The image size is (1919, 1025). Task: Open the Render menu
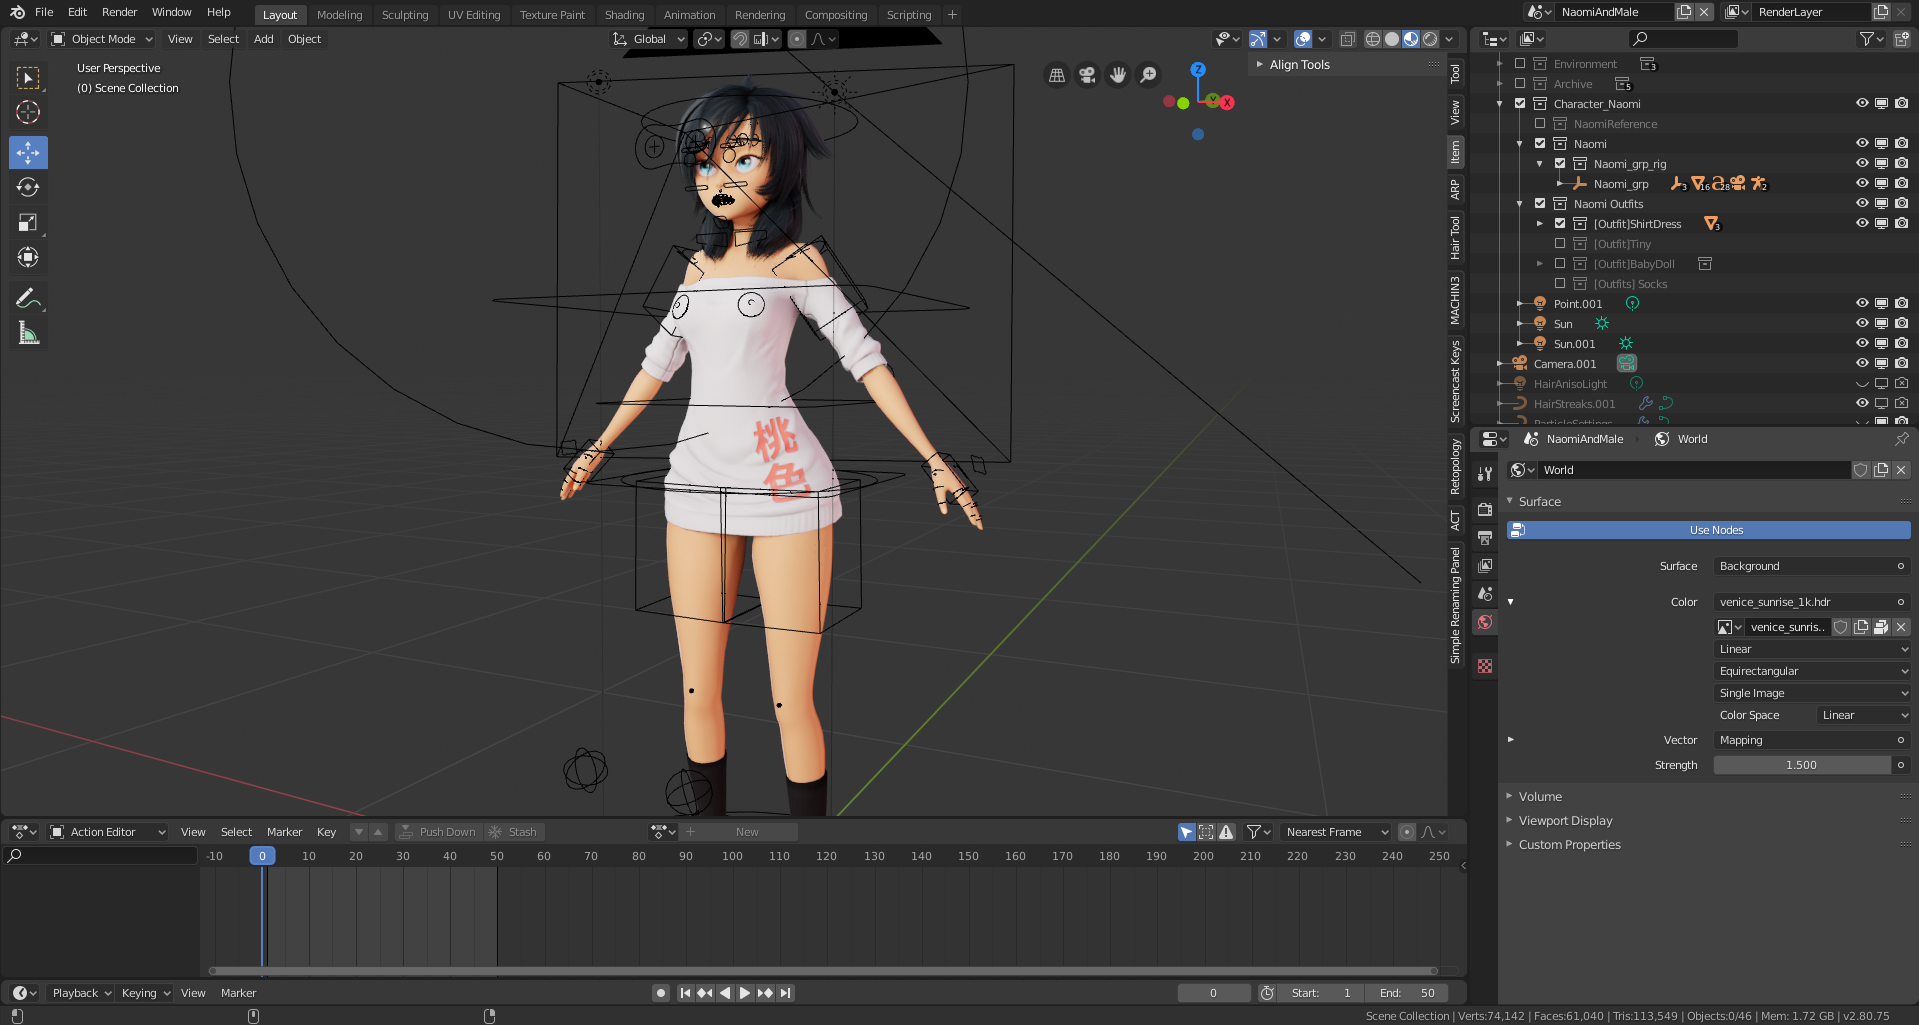click(119, 12)
